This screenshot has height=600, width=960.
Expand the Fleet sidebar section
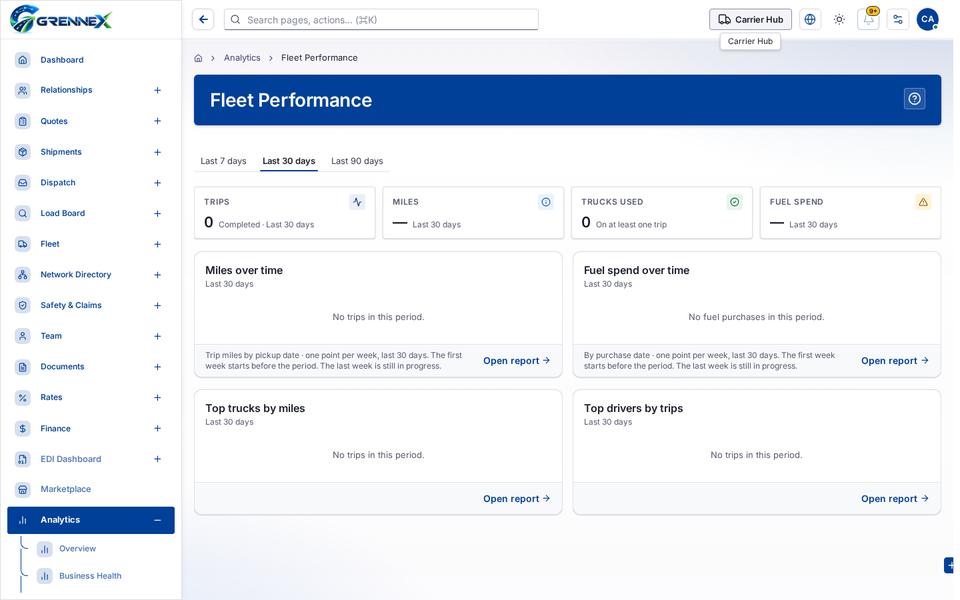157,244
